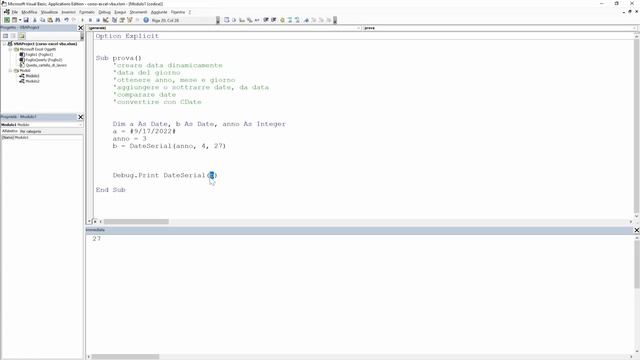Click the 'End Sub' code line
Viewport: 640px width, 360px height.
[111, 190]
